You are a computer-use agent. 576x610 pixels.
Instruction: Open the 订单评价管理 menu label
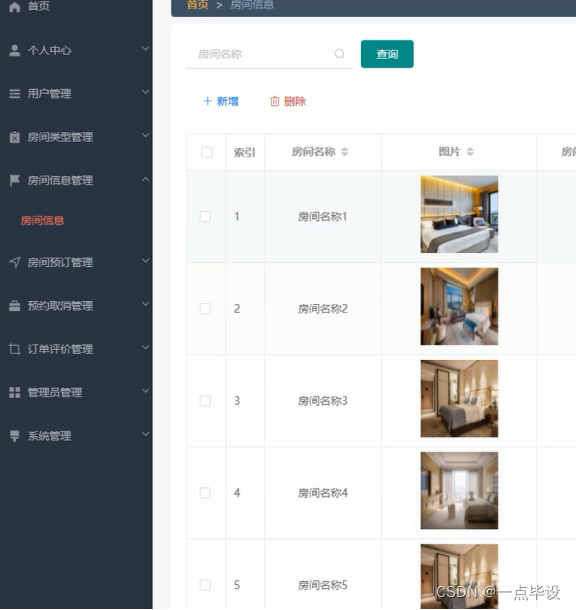(60, 349)
